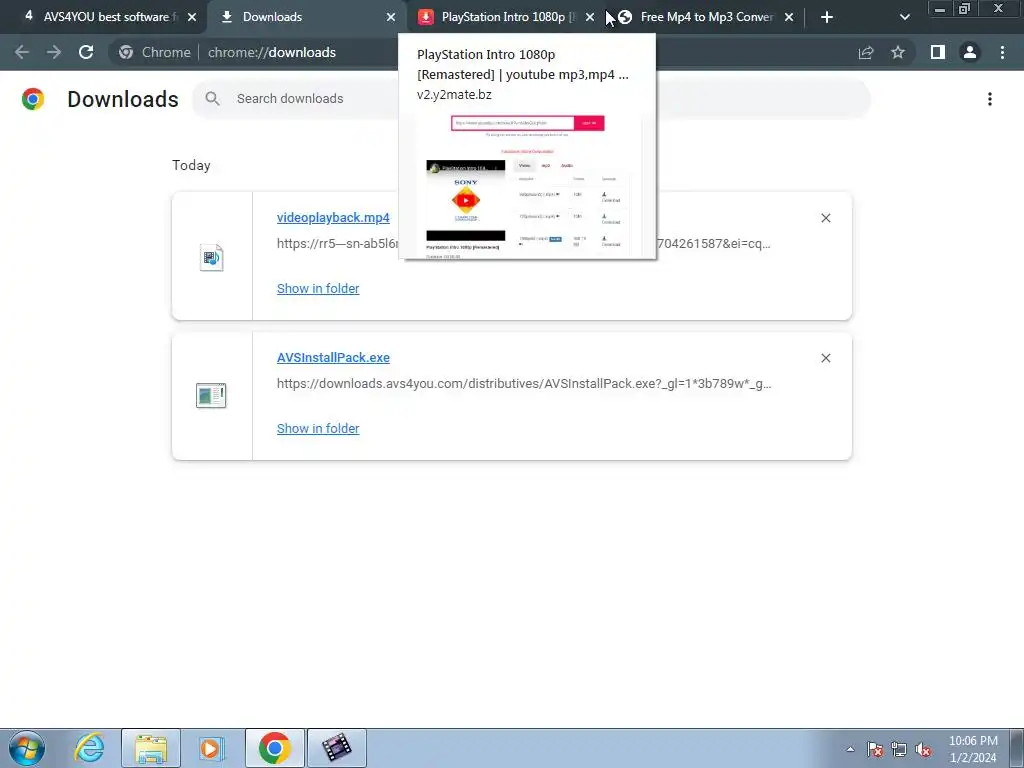Bookmark this page with the star icon
The height and width of the screenshot is (768, 1024).
pos(898,52)
